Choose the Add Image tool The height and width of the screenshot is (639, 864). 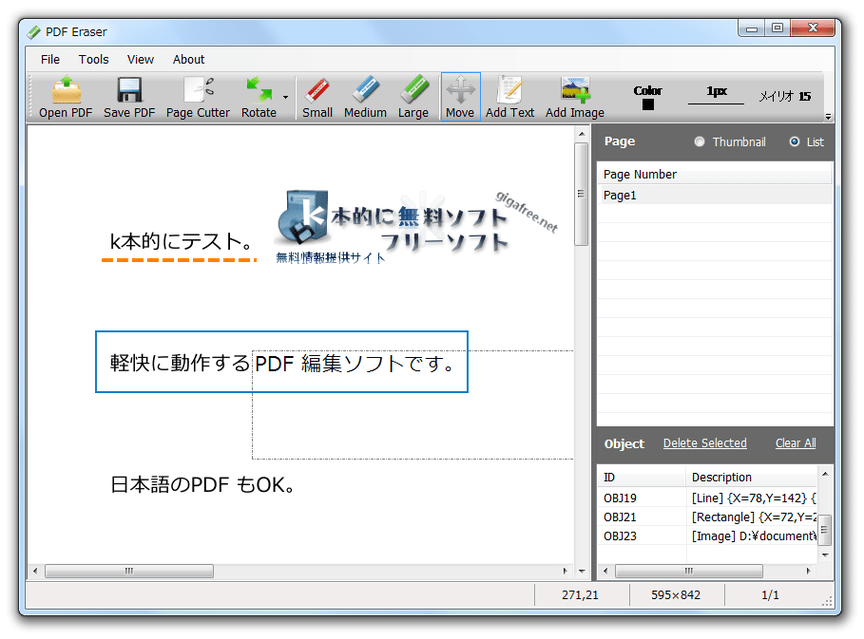coord(575,97)
